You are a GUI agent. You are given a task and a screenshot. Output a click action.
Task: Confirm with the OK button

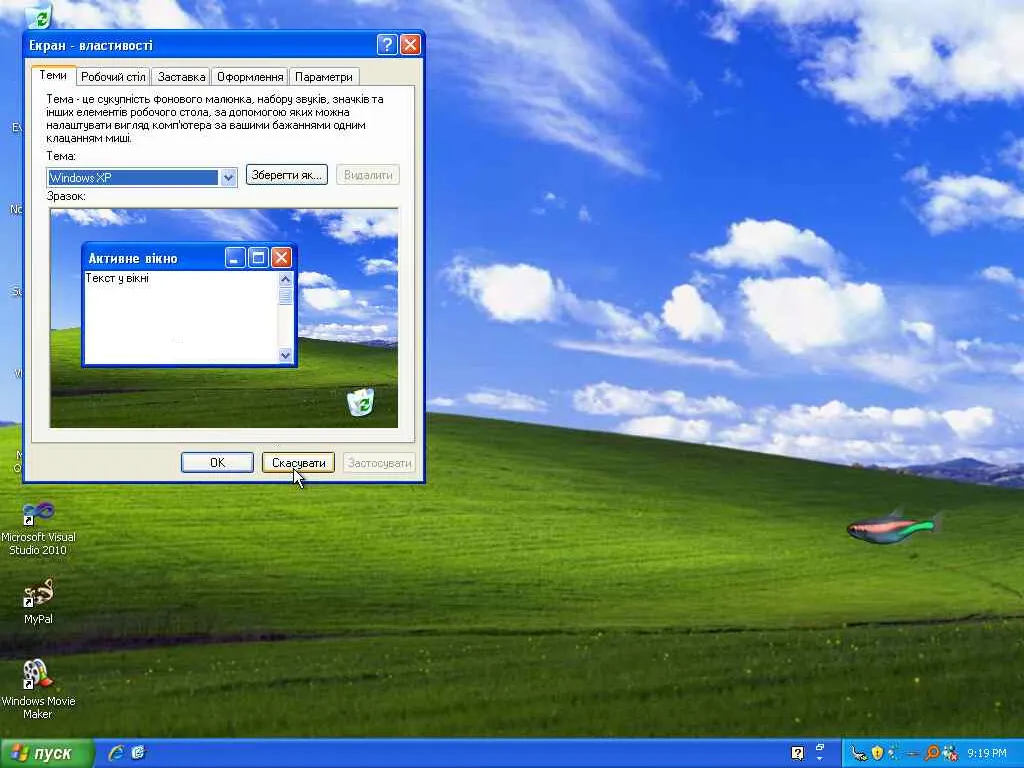click(x=217, y=462)
